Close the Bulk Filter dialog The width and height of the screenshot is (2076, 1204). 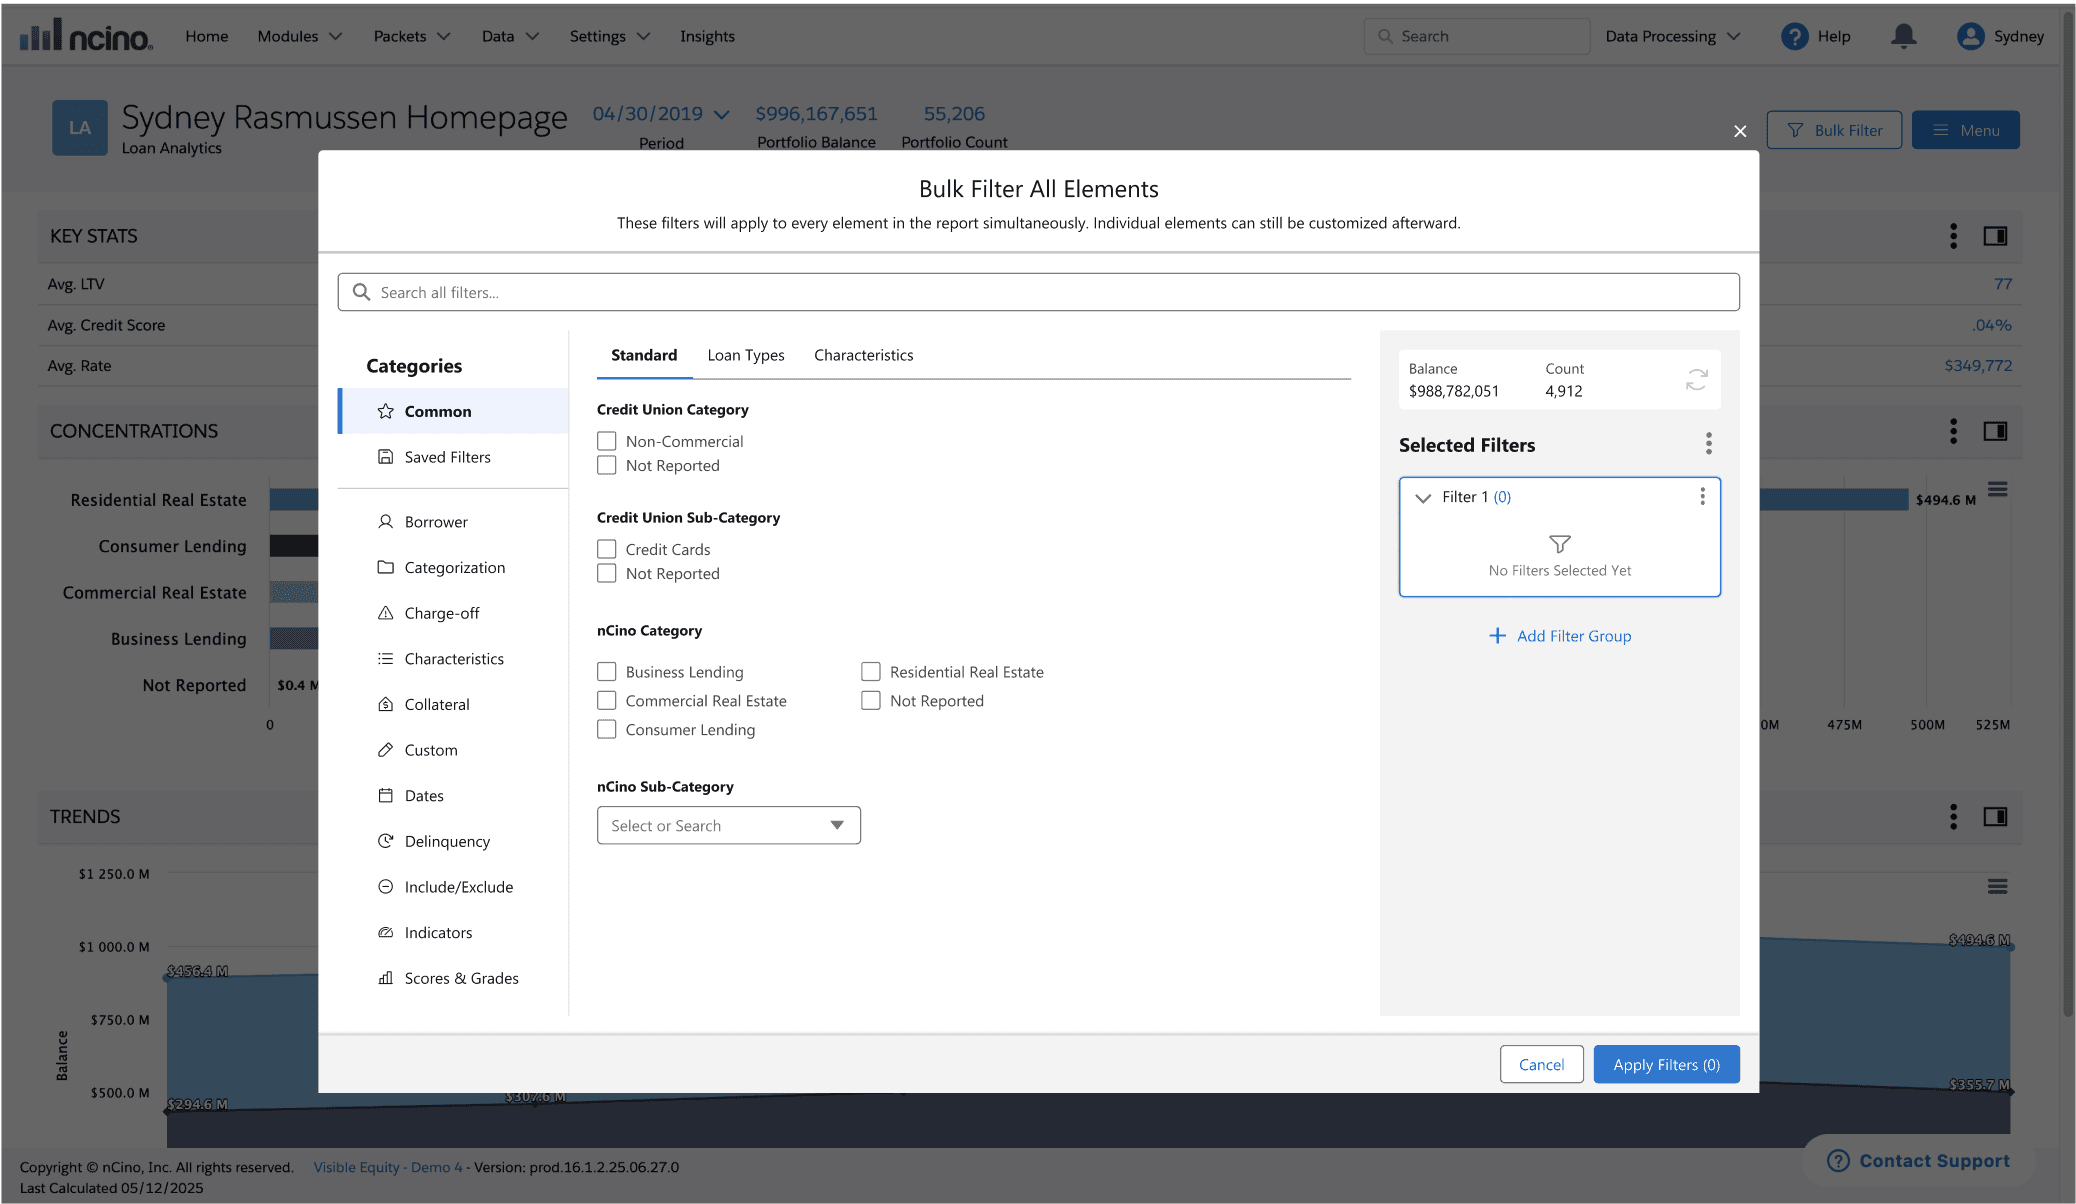(x=1740, y=131)
